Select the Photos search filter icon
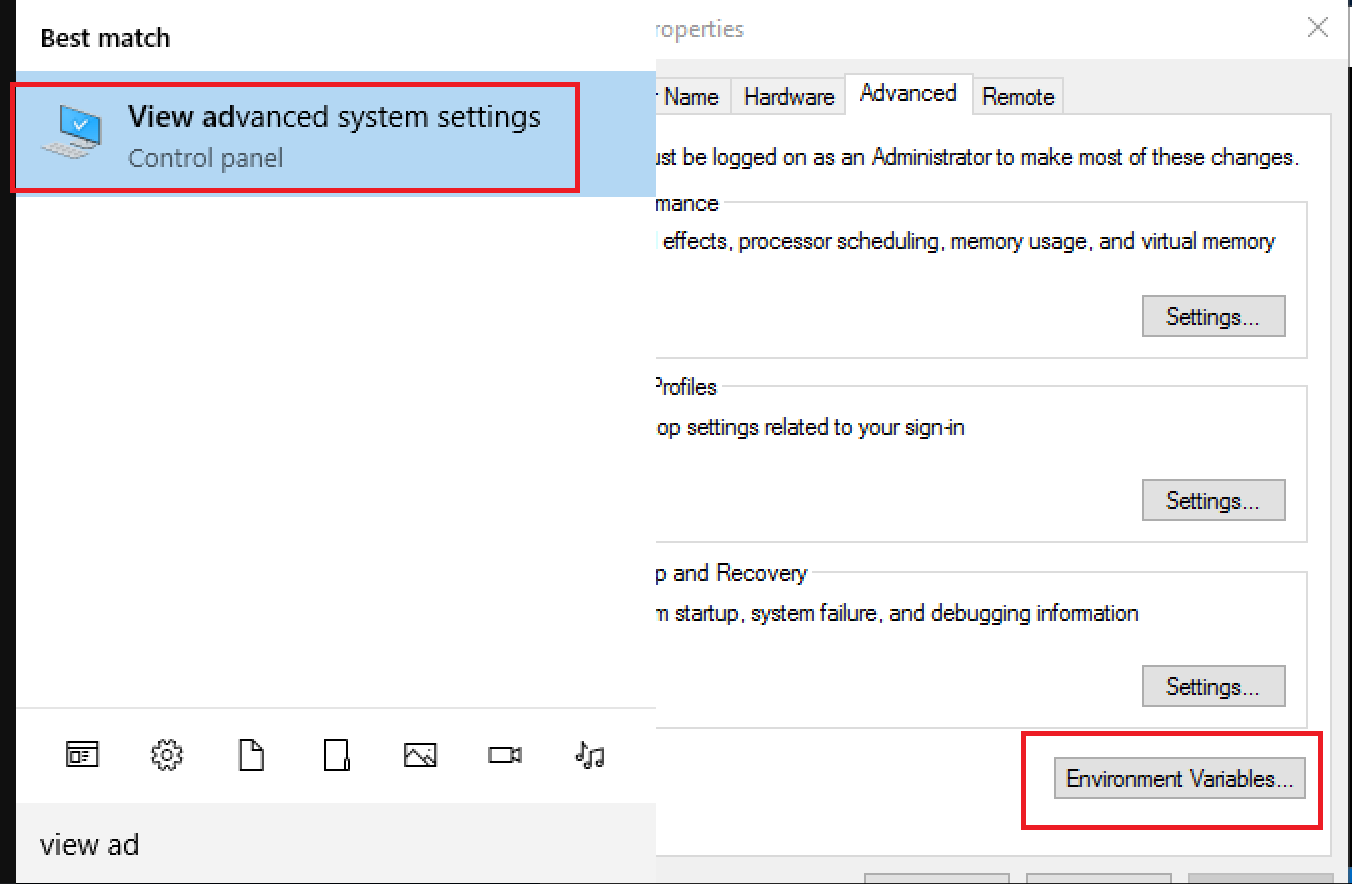This screenshot has height=884, width=1352. click(420, 755)
